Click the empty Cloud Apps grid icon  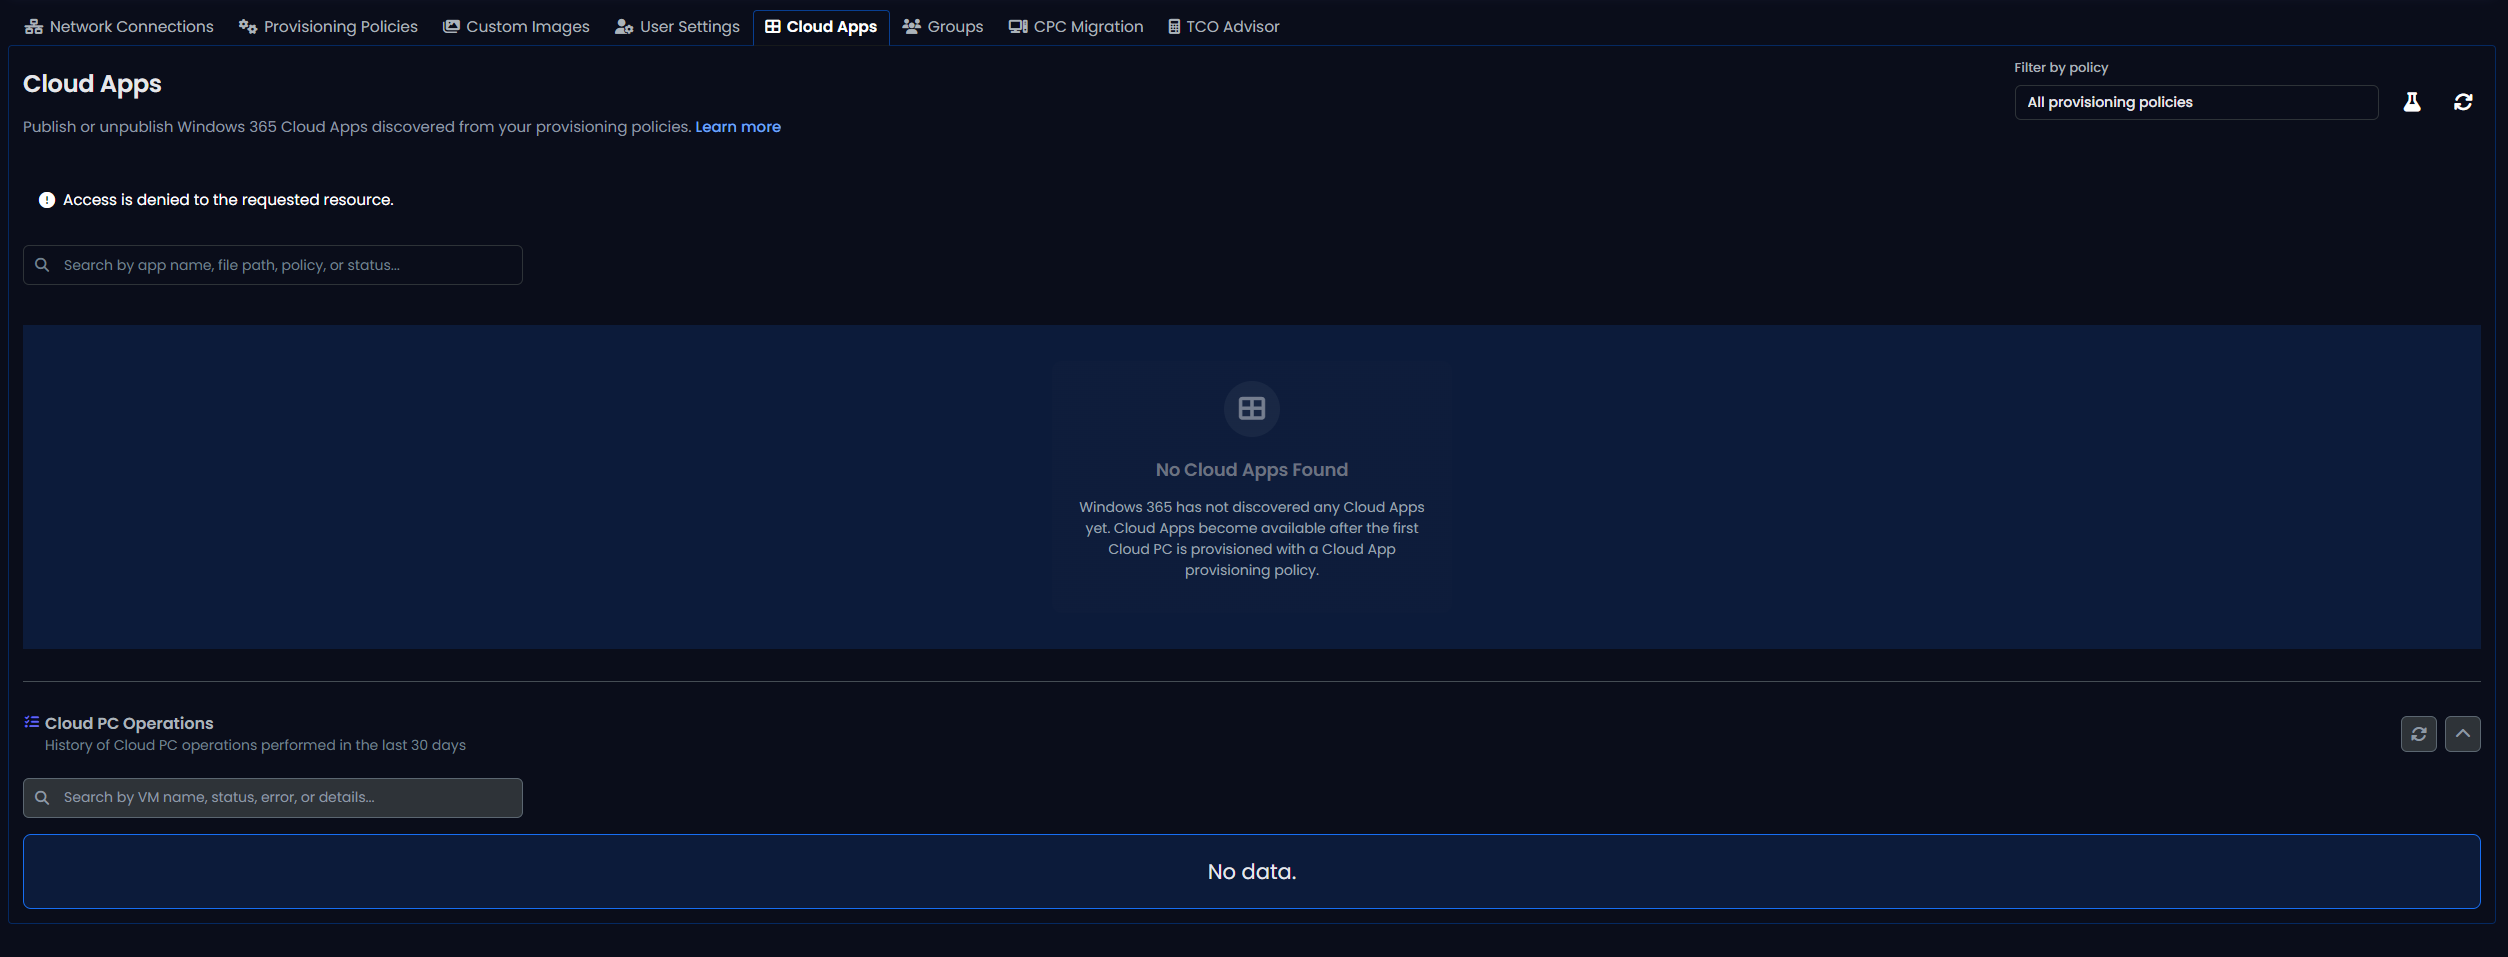(1252, 408)
